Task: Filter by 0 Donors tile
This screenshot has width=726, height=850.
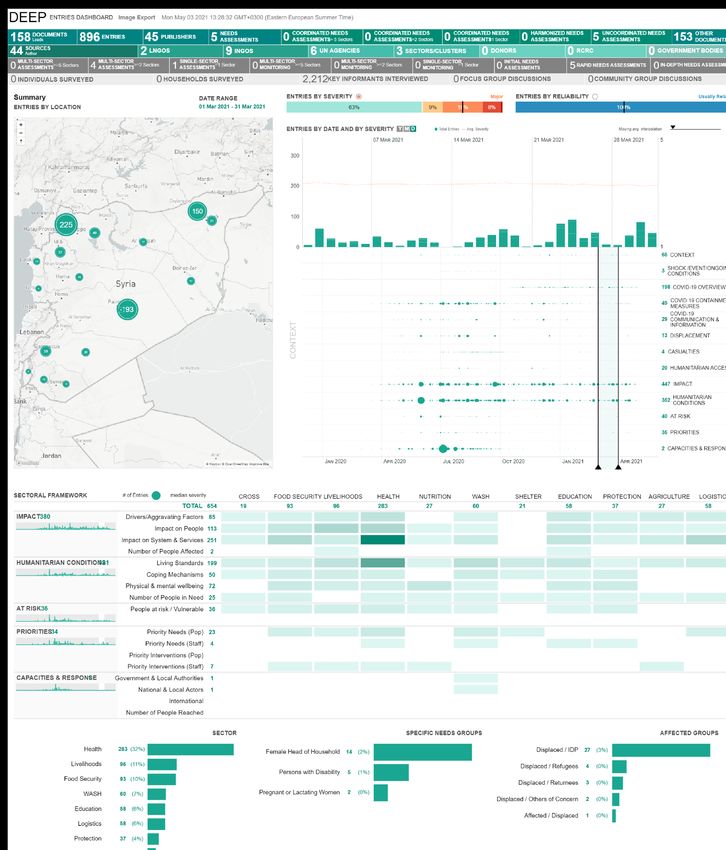Action: click(522, 50)
